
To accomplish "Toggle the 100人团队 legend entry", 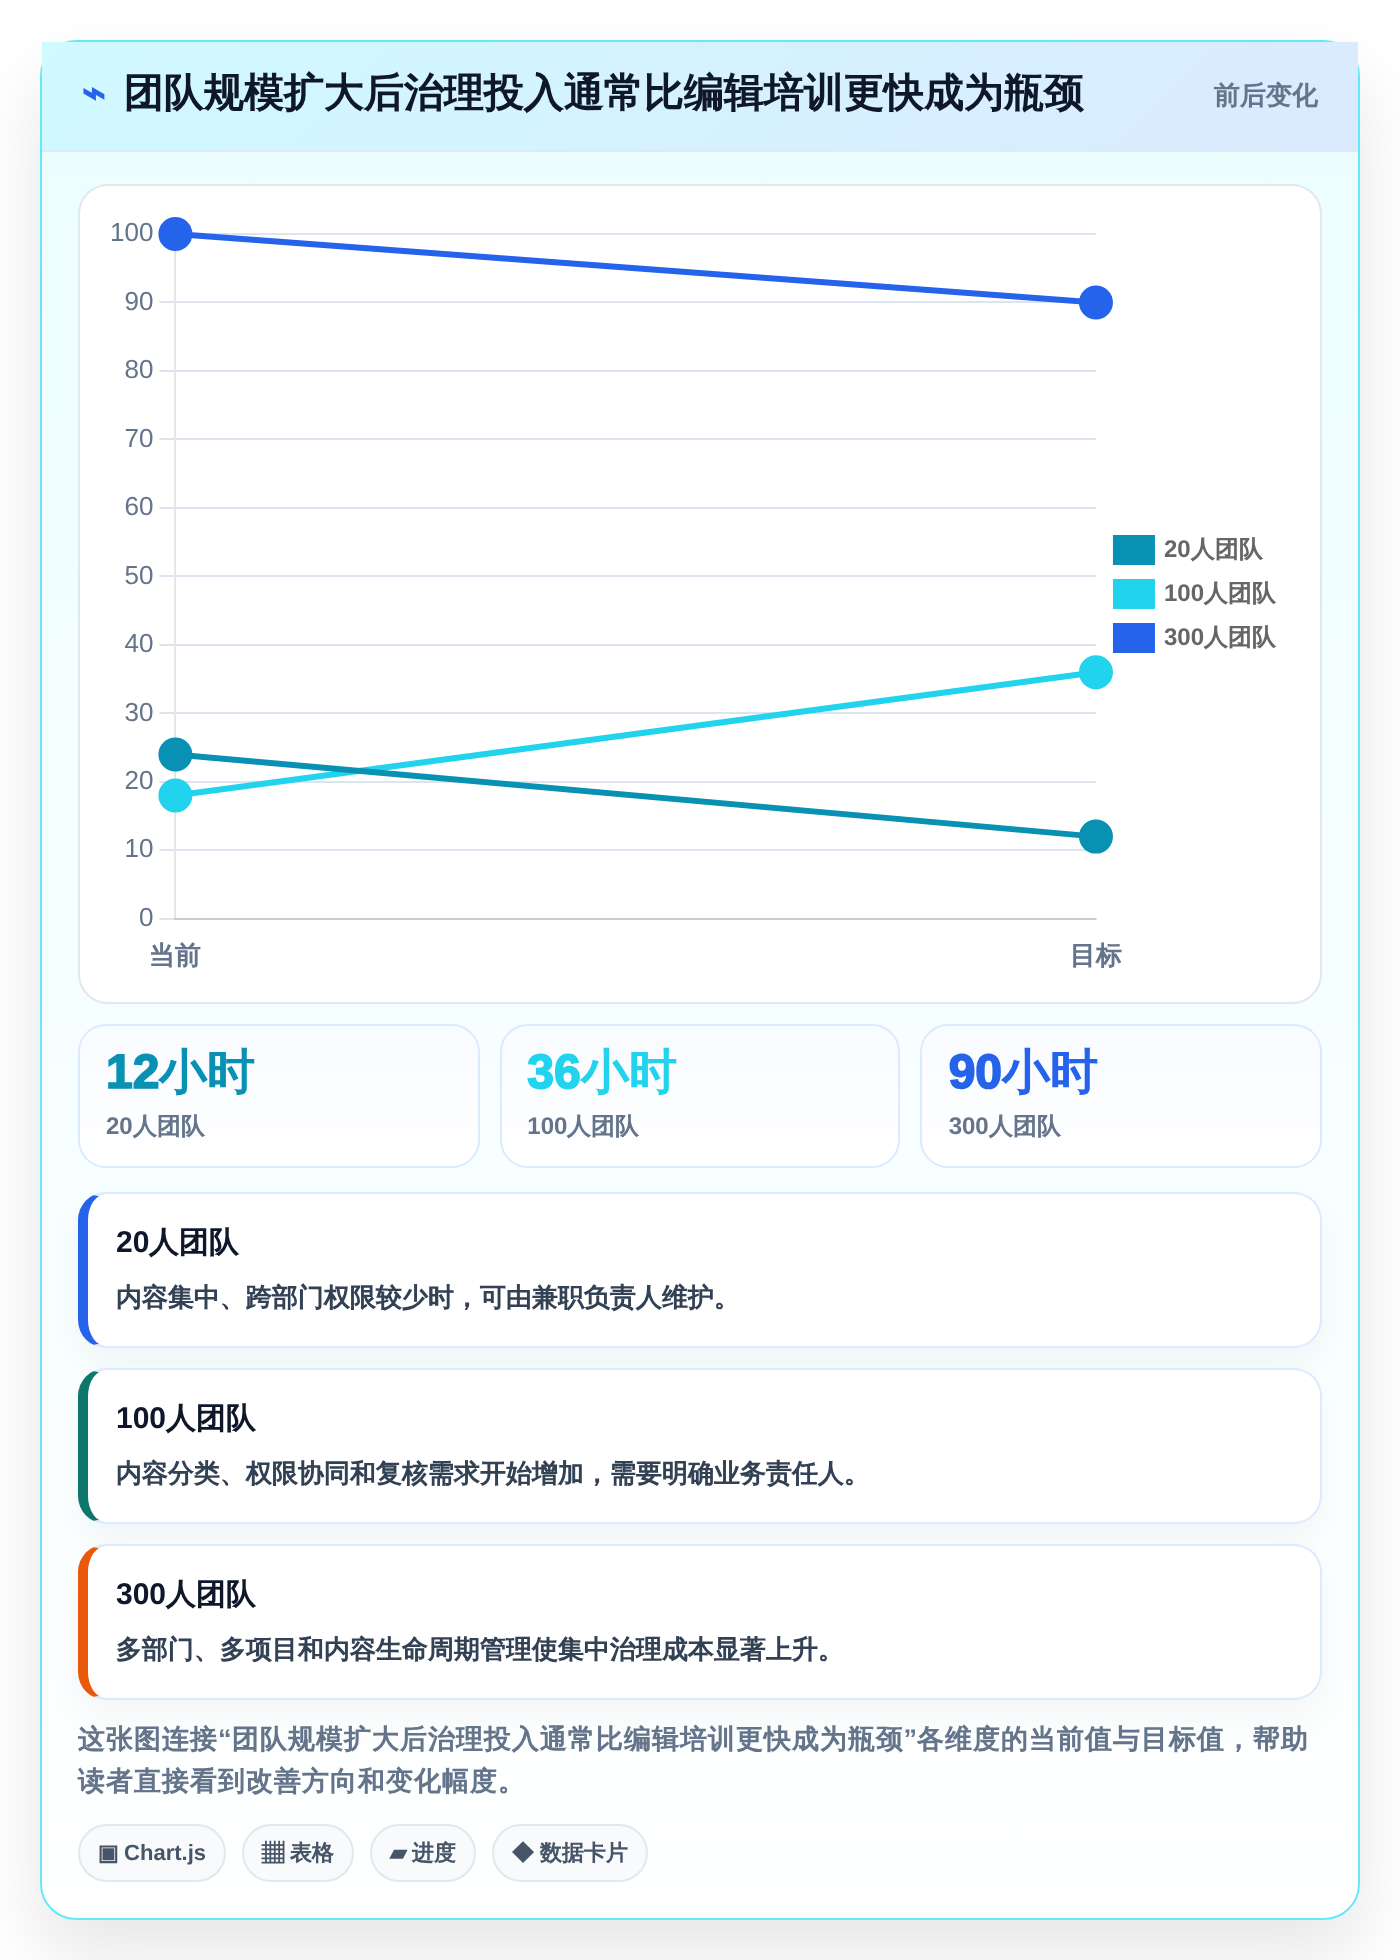I will click(x=1194, y=593).
